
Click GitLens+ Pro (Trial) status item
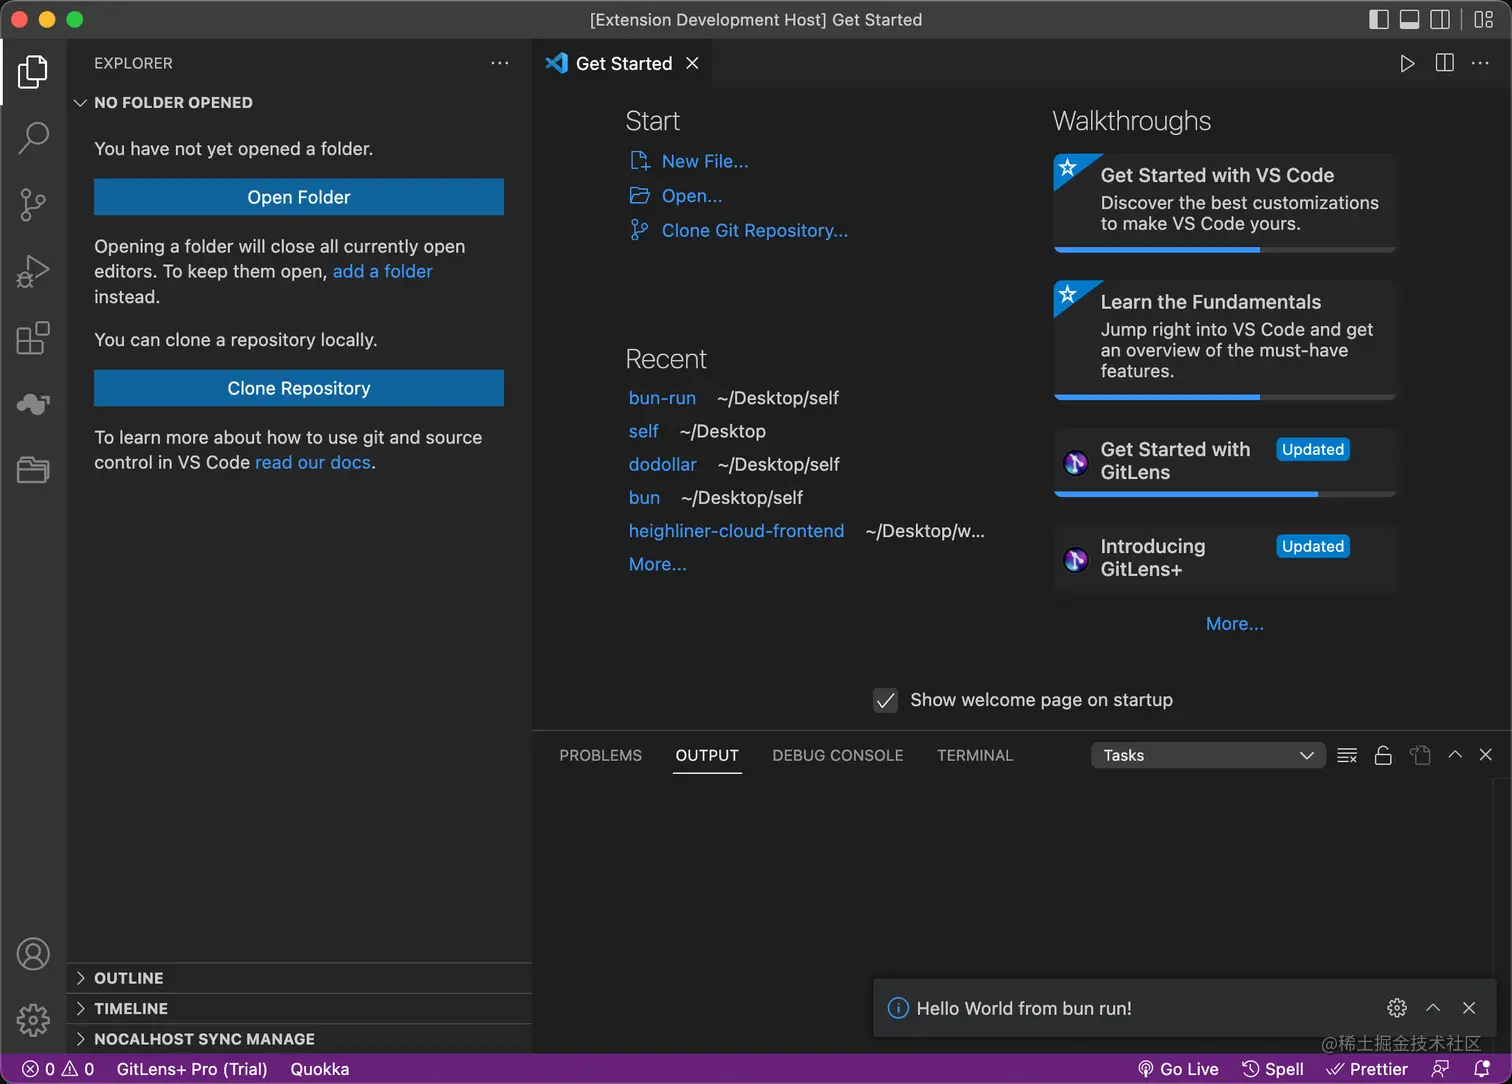[192, 1069]
